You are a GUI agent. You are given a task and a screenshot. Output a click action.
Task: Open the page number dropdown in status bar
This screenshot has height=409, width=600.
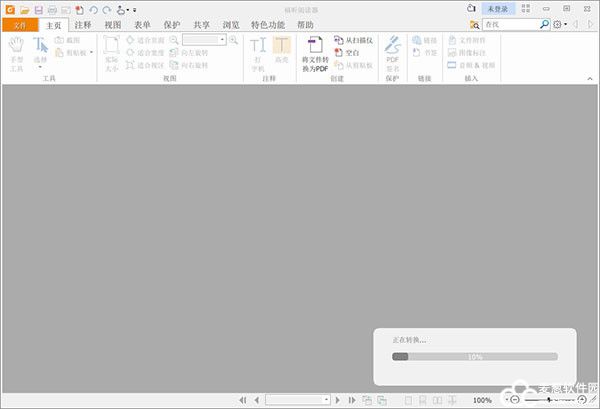326,400
